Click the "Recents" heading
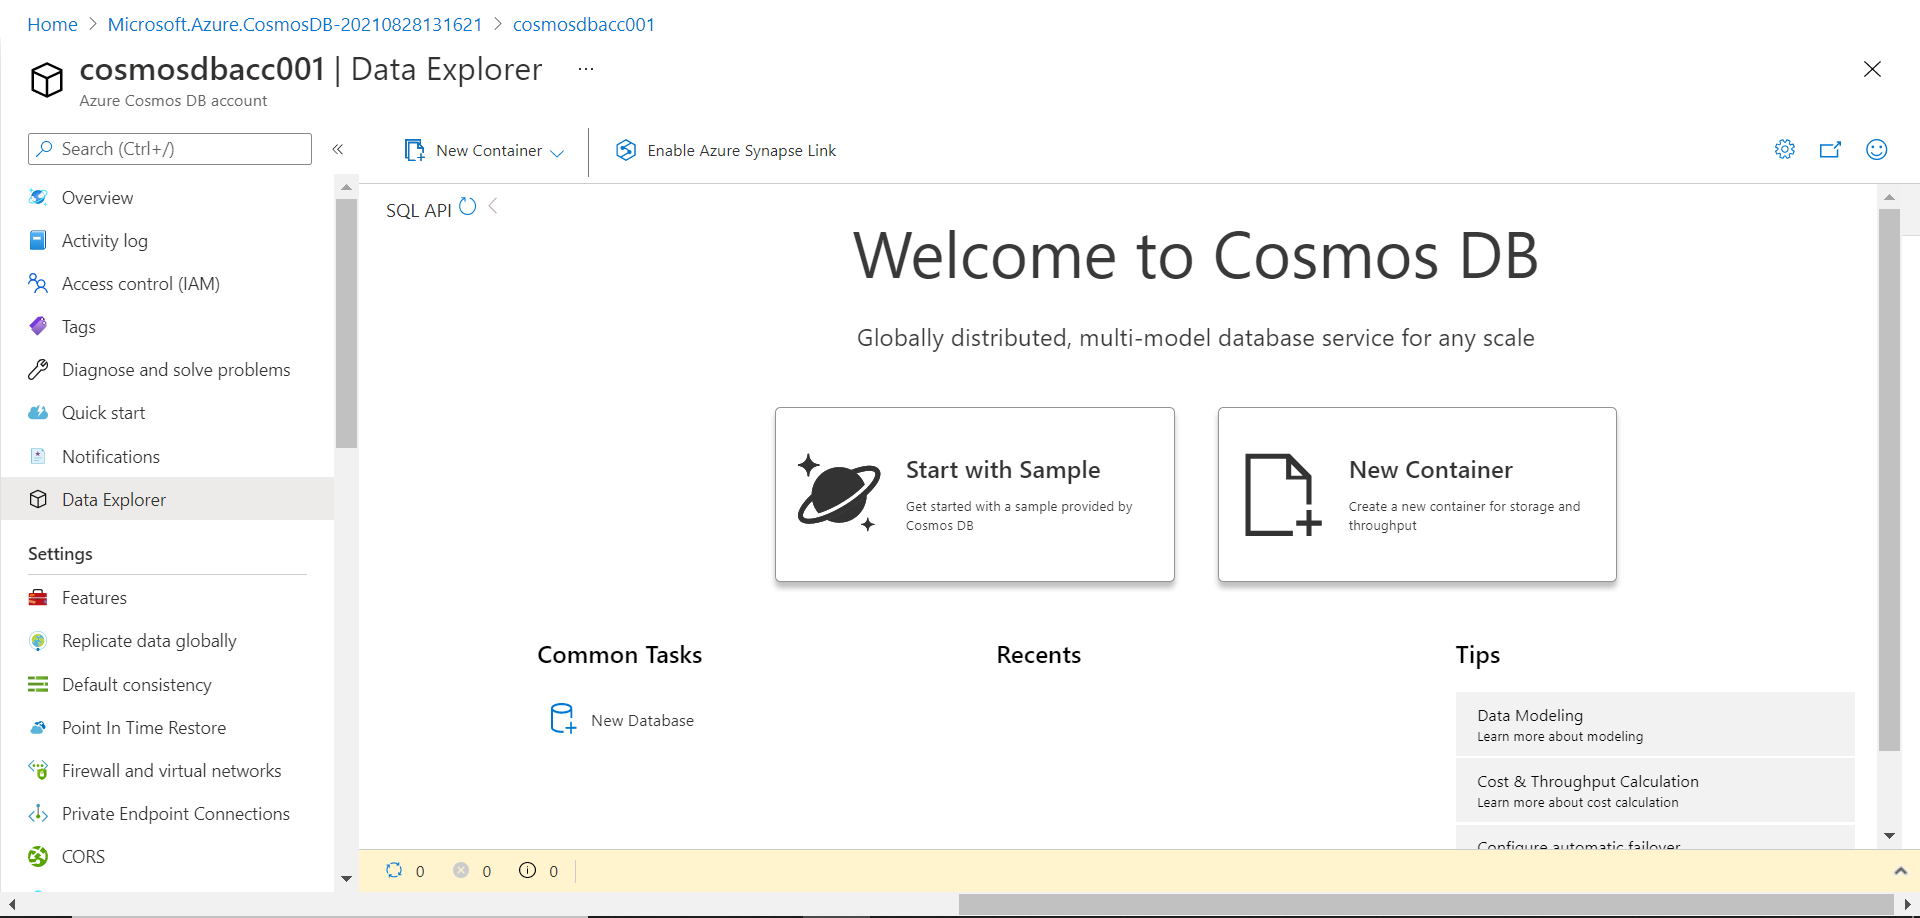The width and height of the screenshot is (1920, 918). point(1038,655)
